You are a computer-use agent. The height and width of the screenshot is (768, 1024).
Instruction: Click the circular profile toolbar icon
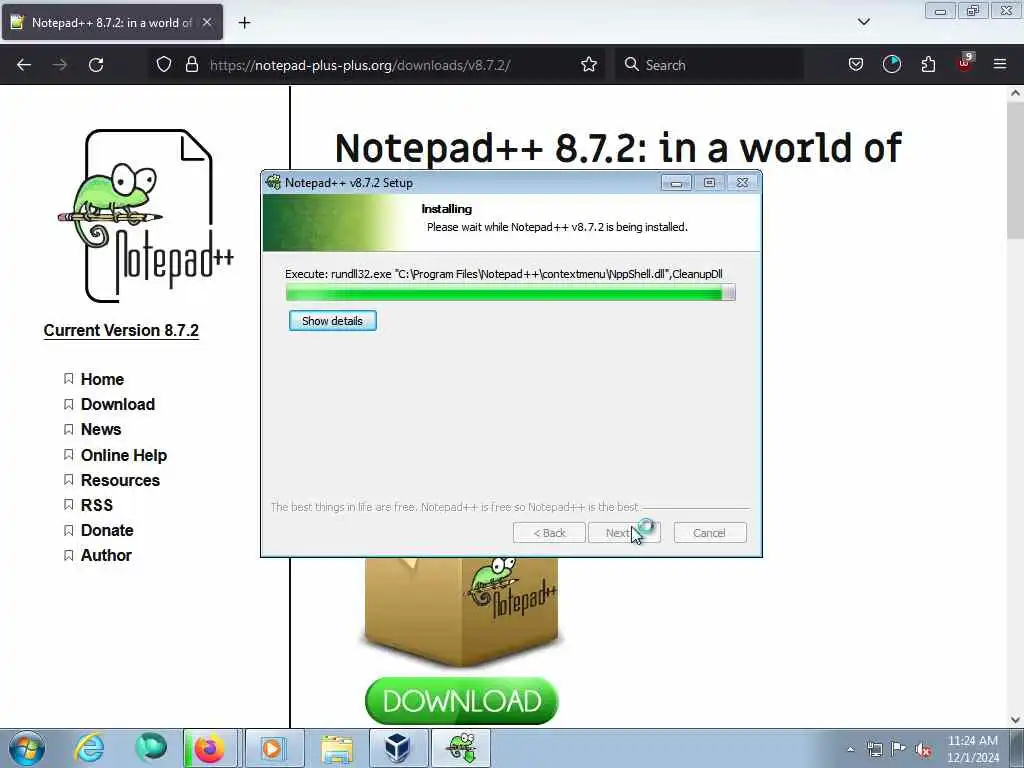[891, 65]
